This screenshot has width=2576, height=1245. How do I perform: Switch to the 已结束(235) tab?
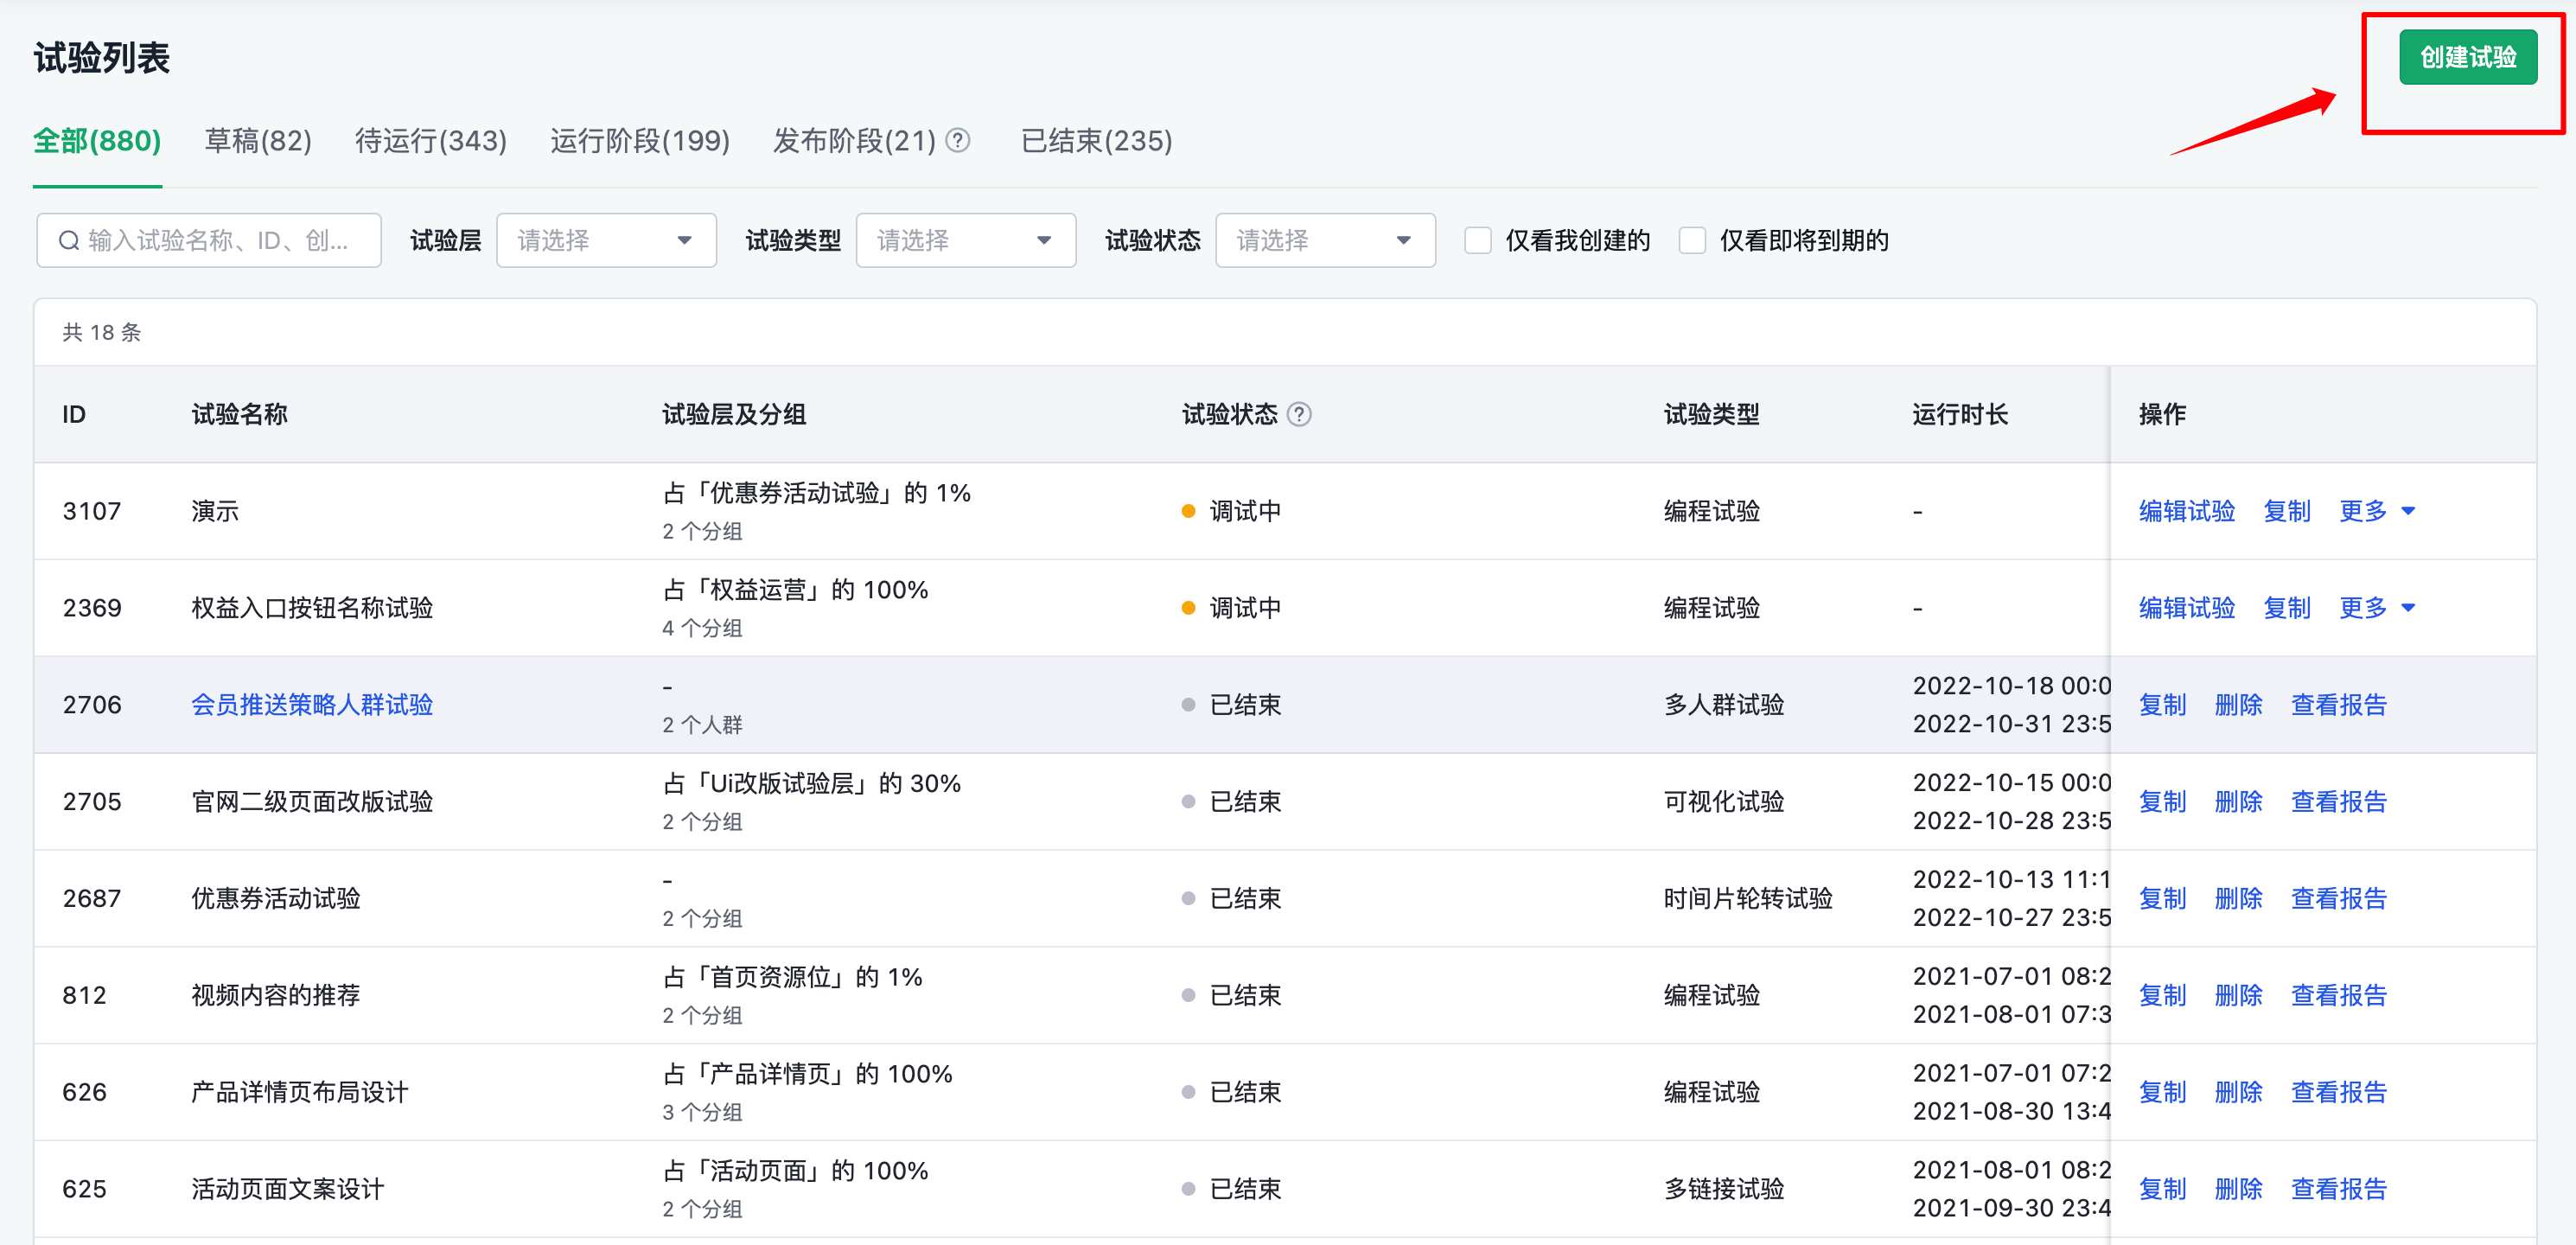pyautogui.click(x=1096, y=141)
